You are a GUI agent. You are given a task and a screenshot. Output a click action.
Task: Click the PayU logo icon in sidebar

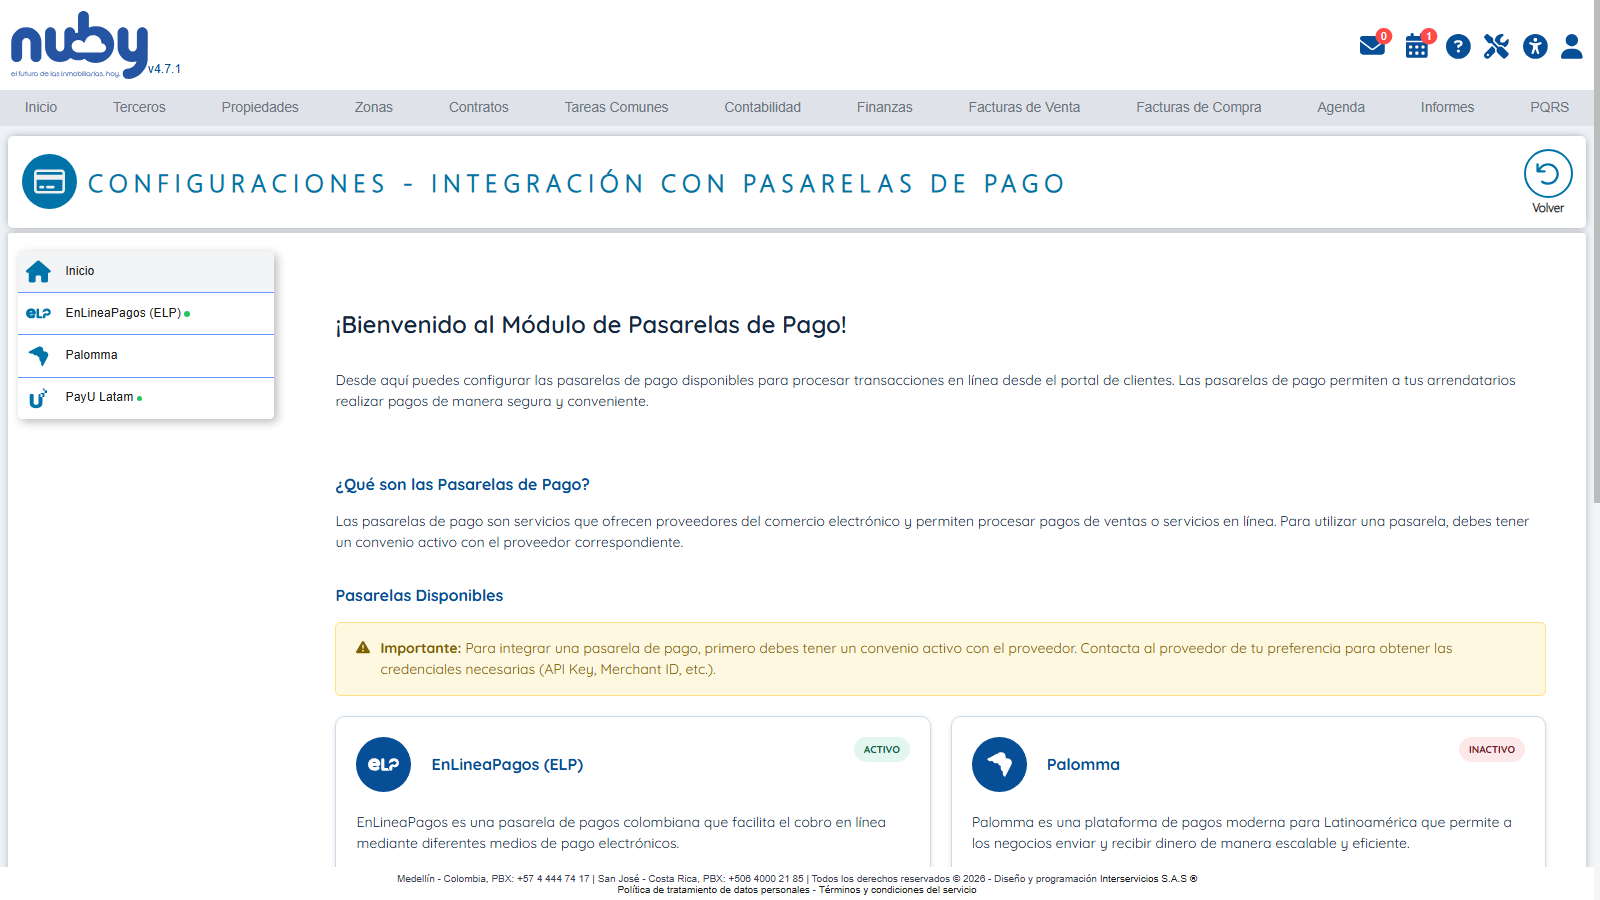click(x=38, y=398)
